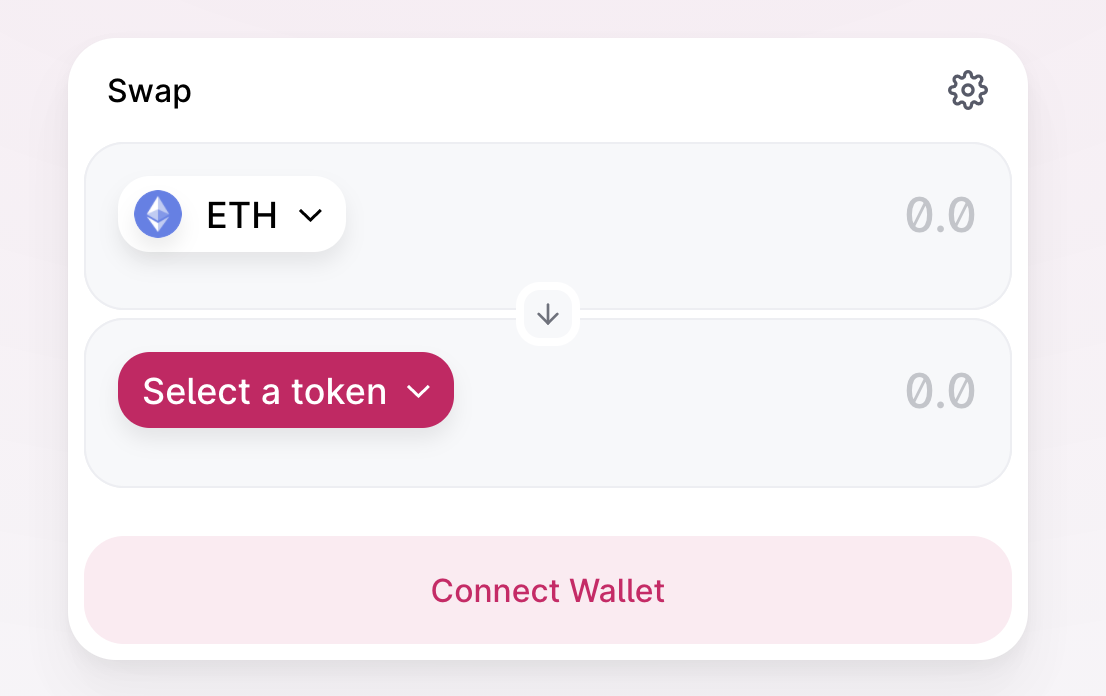
Task: Focus the output token amount field
Action: point(940,391)
